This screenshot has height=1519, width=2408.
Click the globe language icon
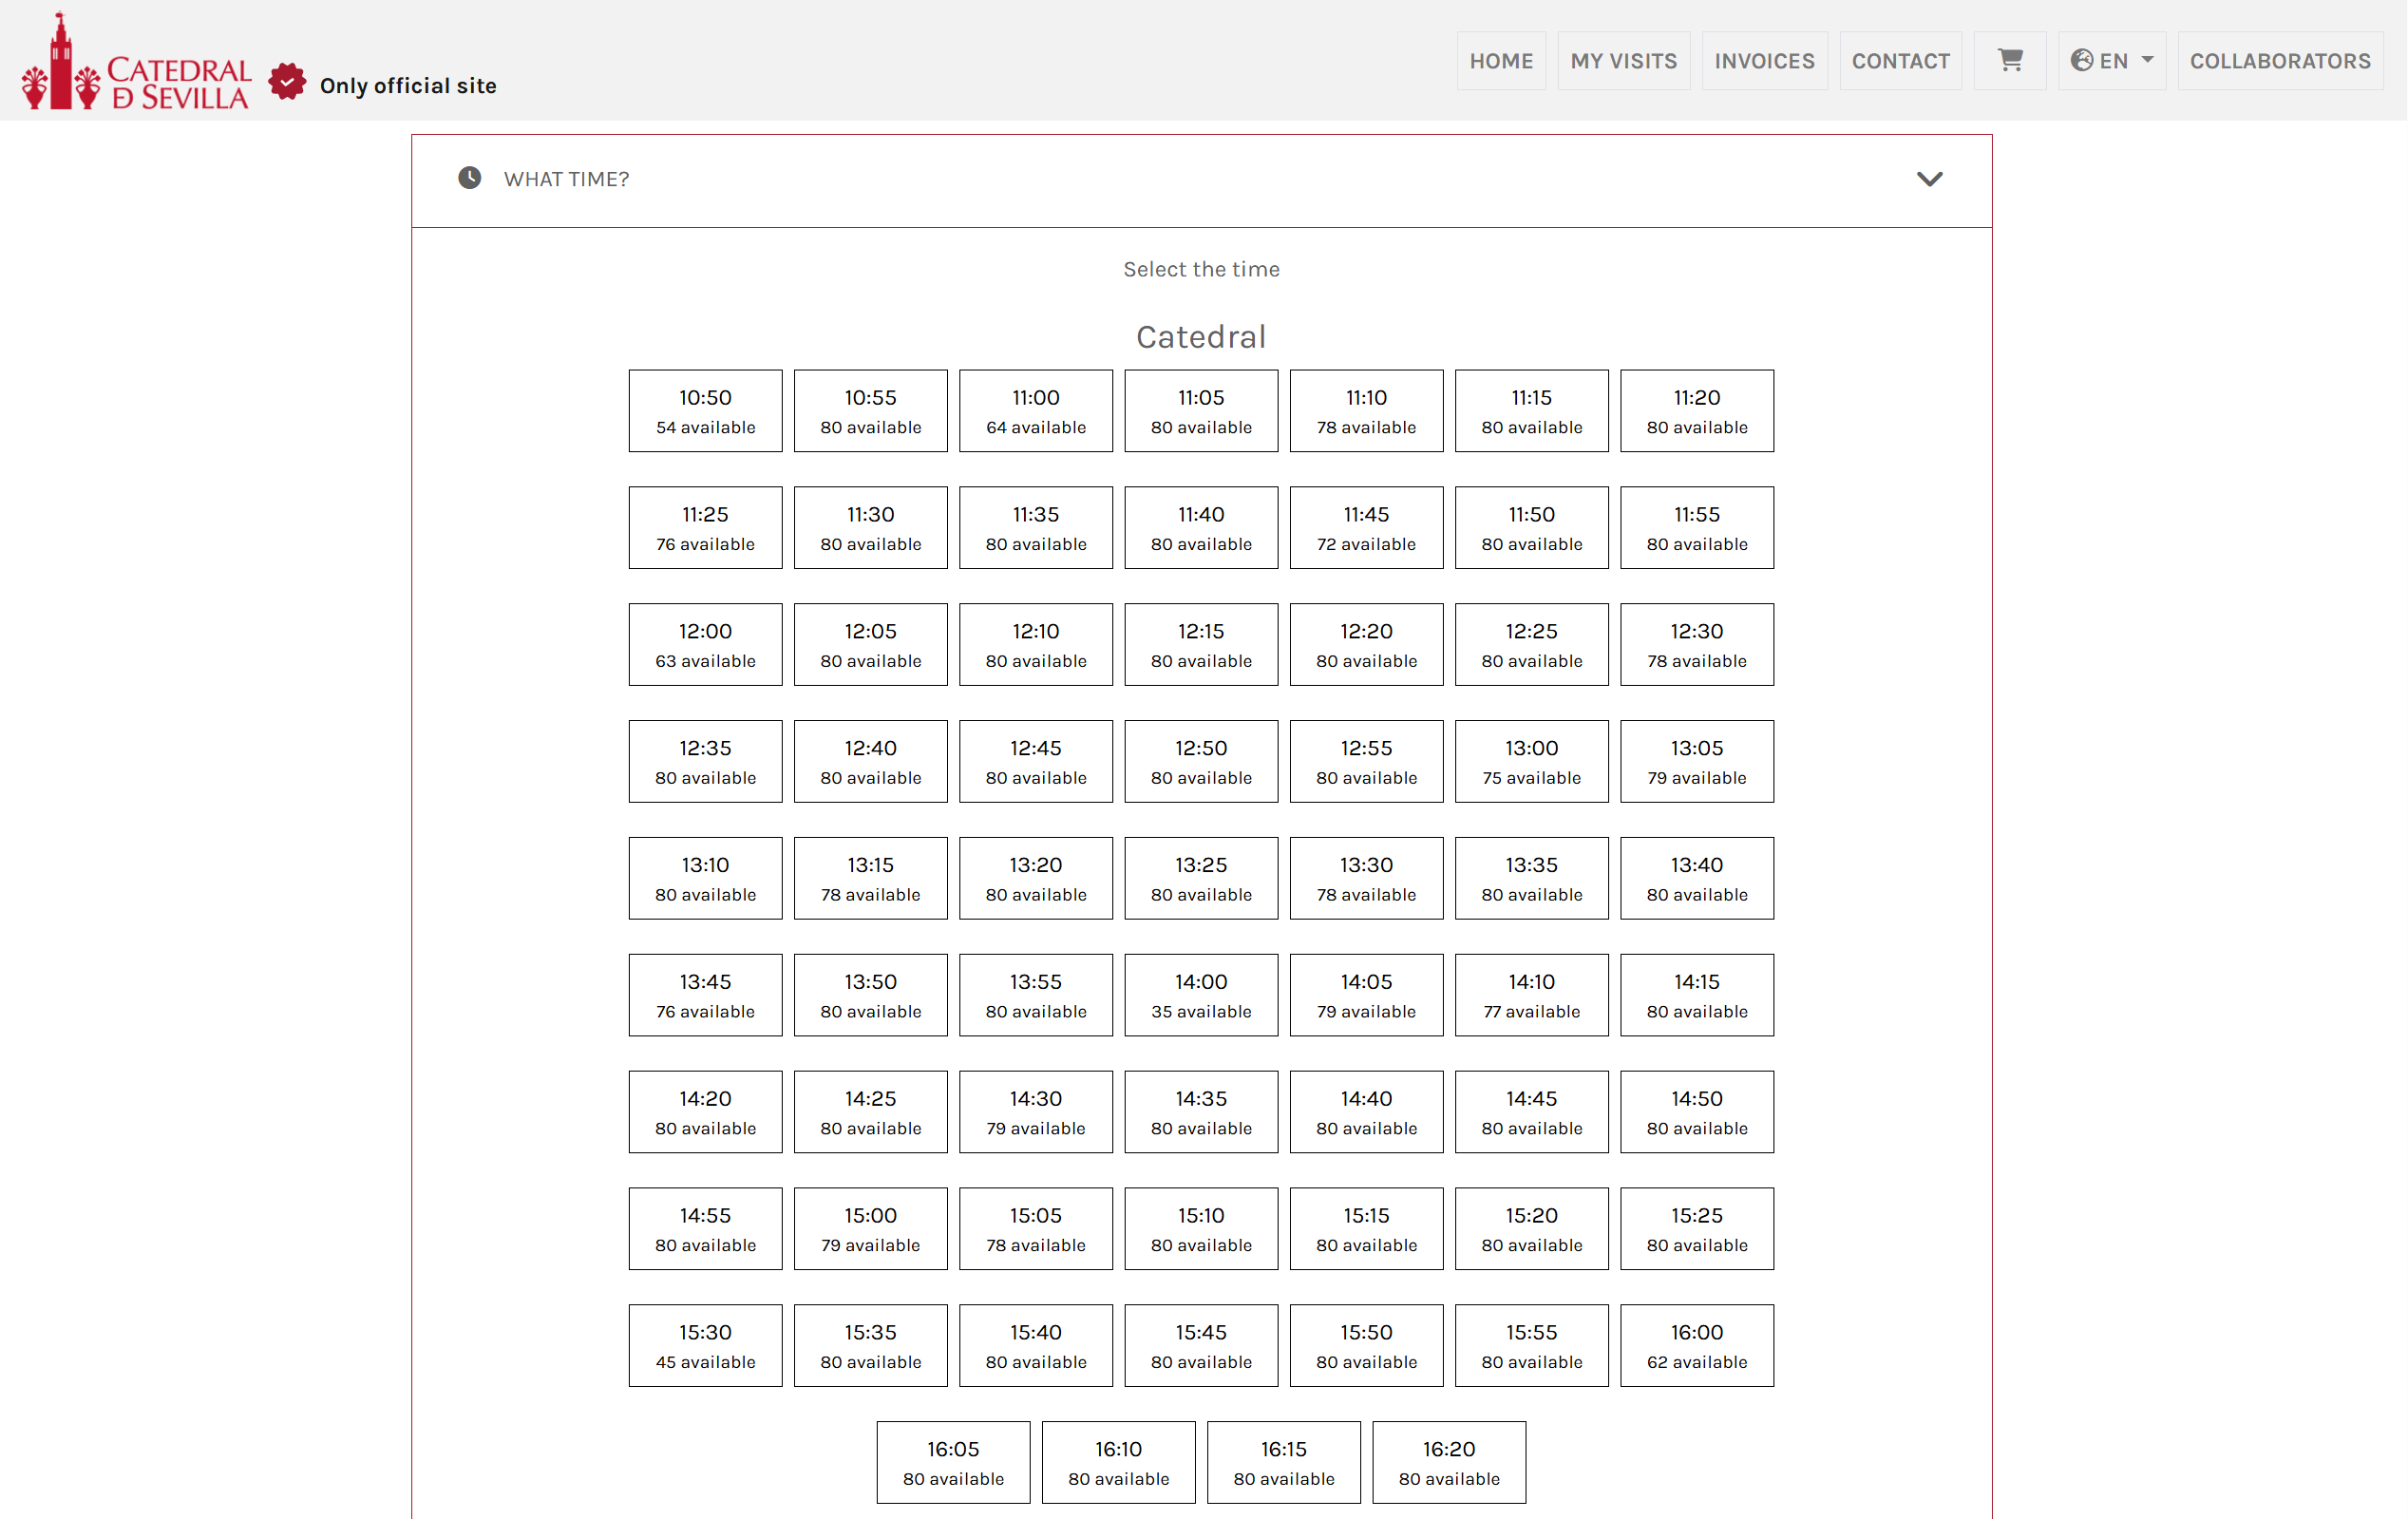2081,61
